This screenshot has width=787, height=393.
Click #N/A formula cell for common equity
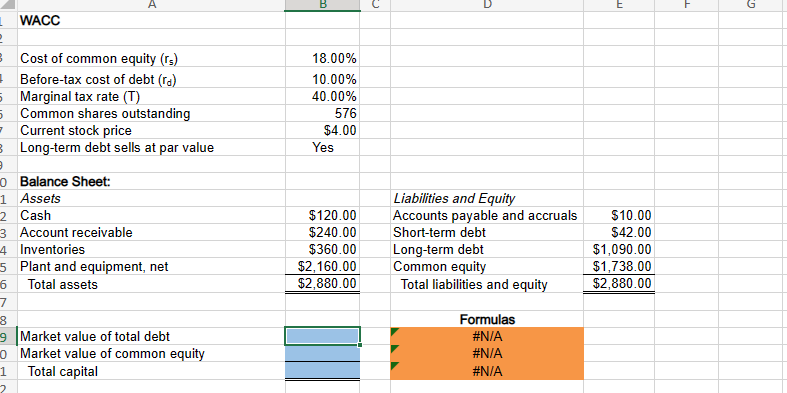pos(487,354)
